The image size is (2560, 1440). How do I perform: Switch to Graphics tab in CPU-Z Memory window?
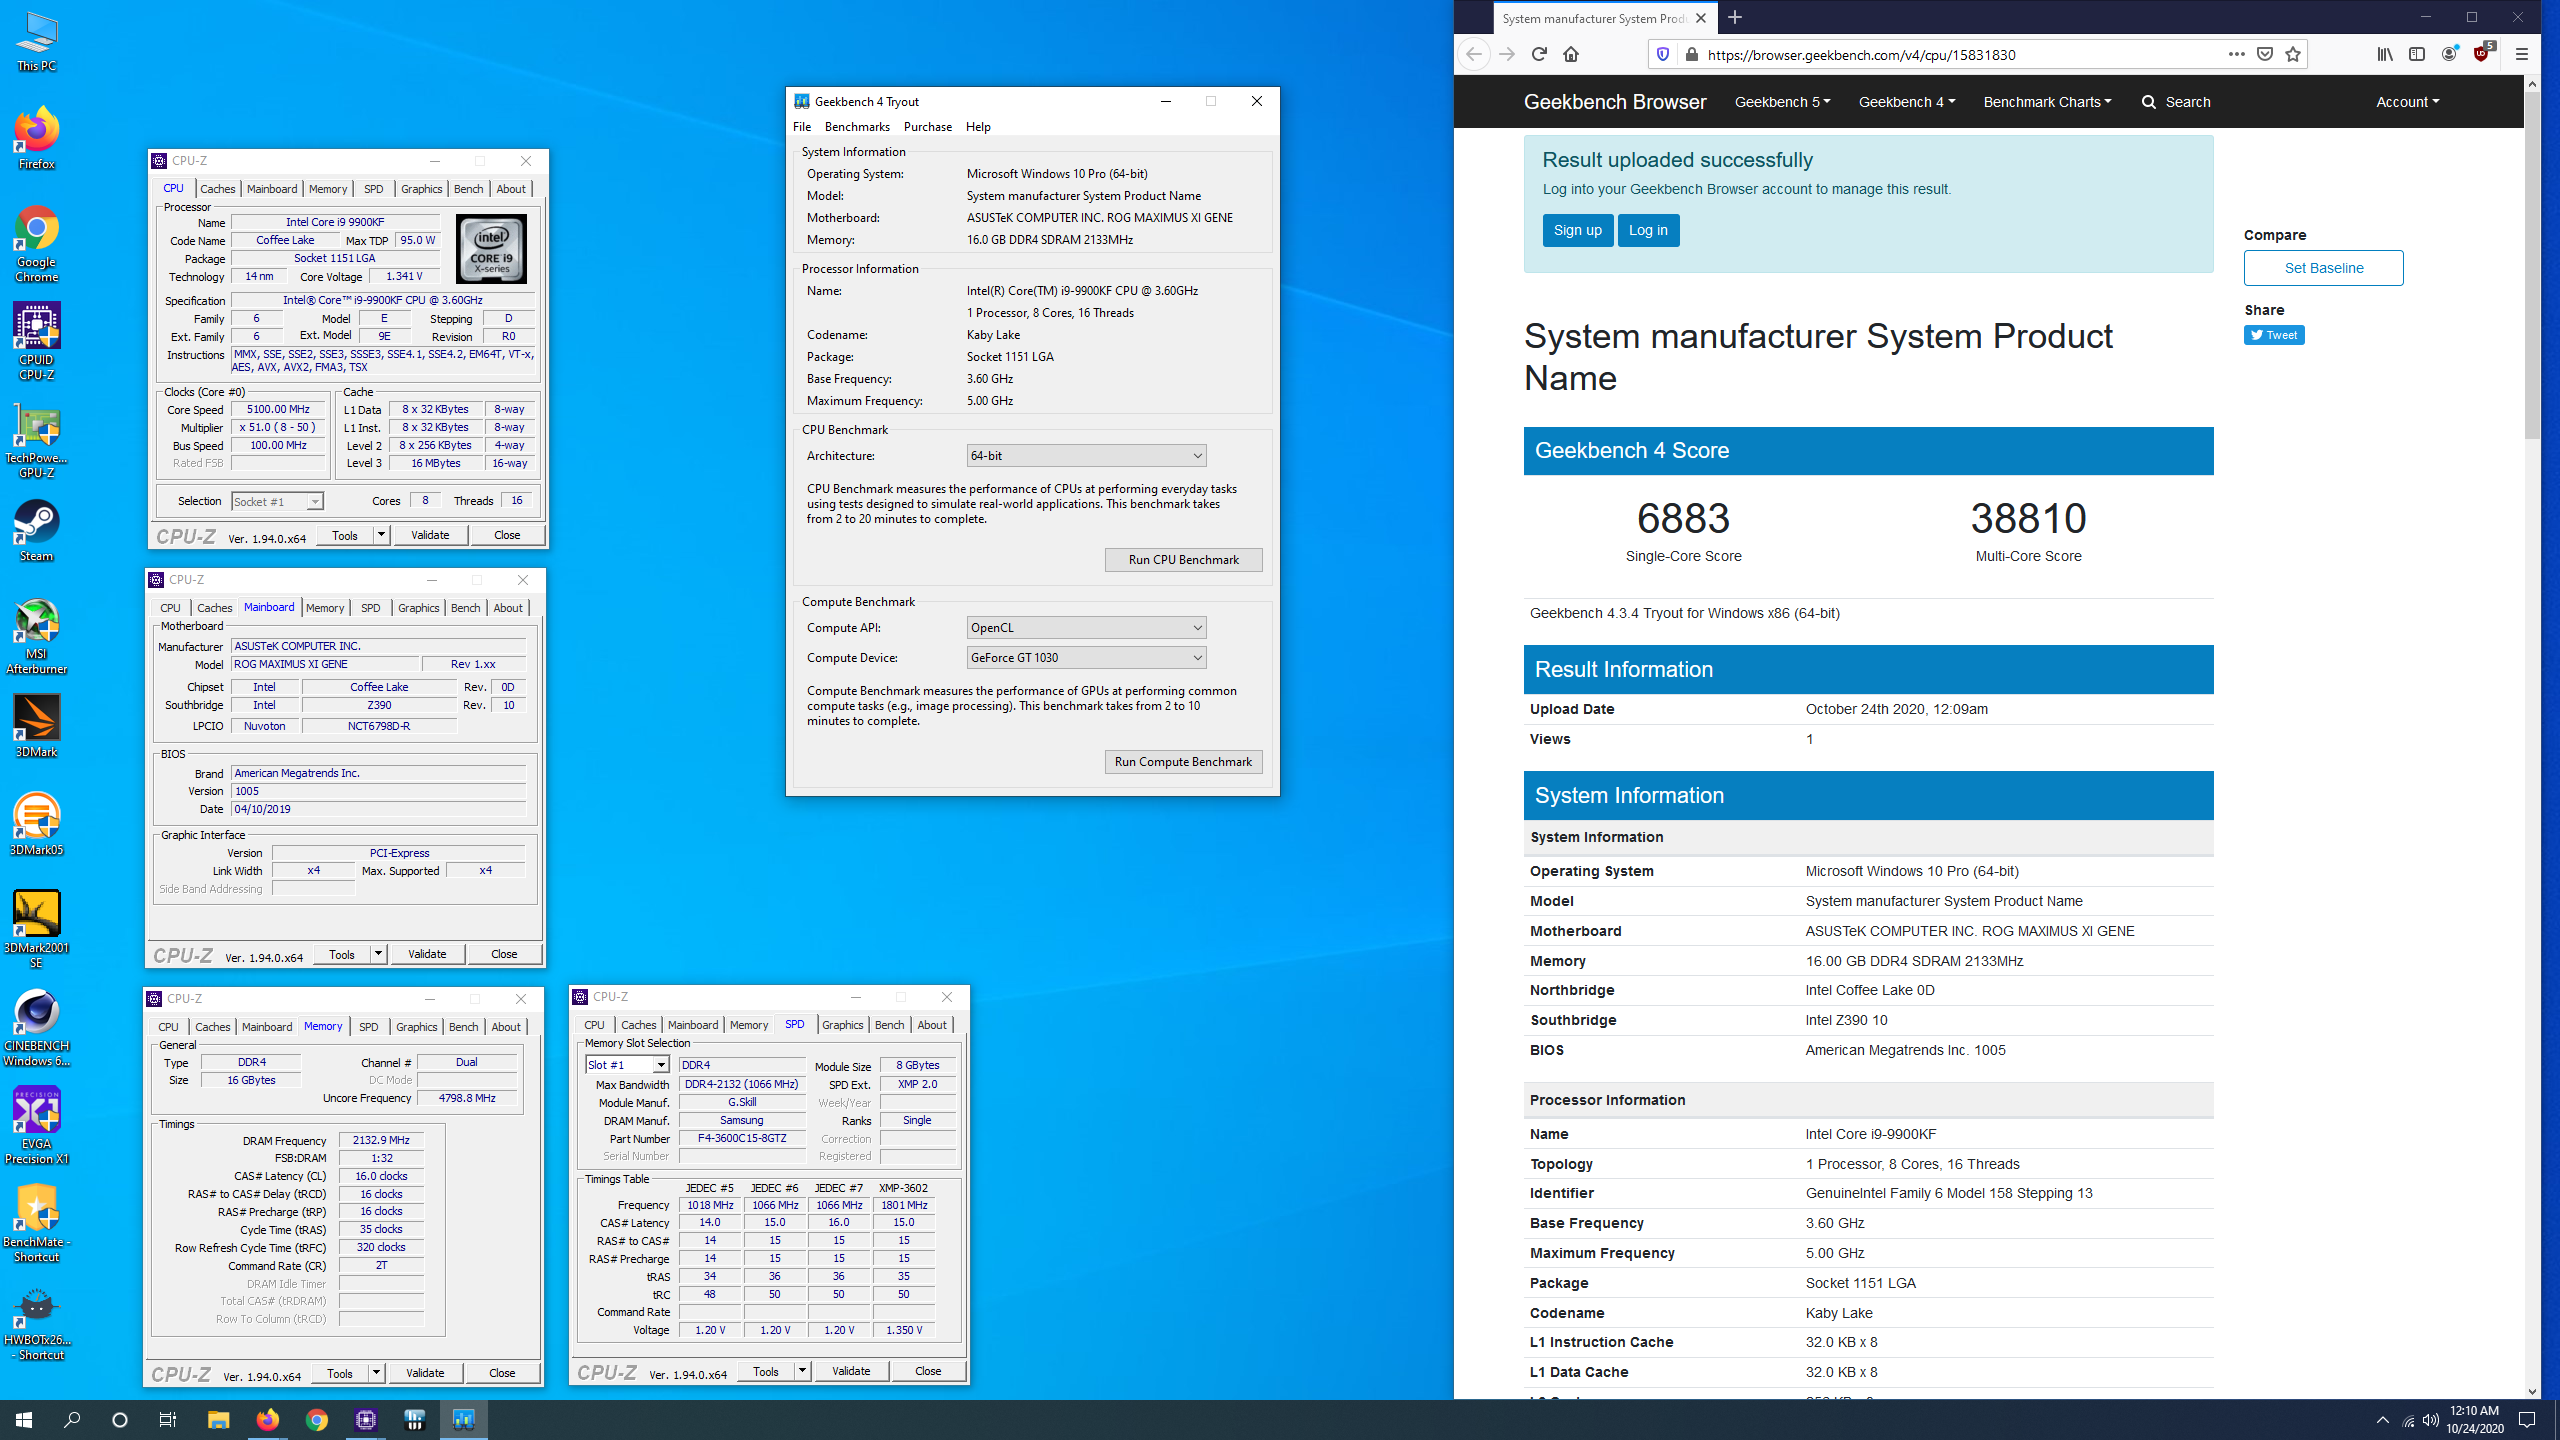click(x=416, y=1027)
